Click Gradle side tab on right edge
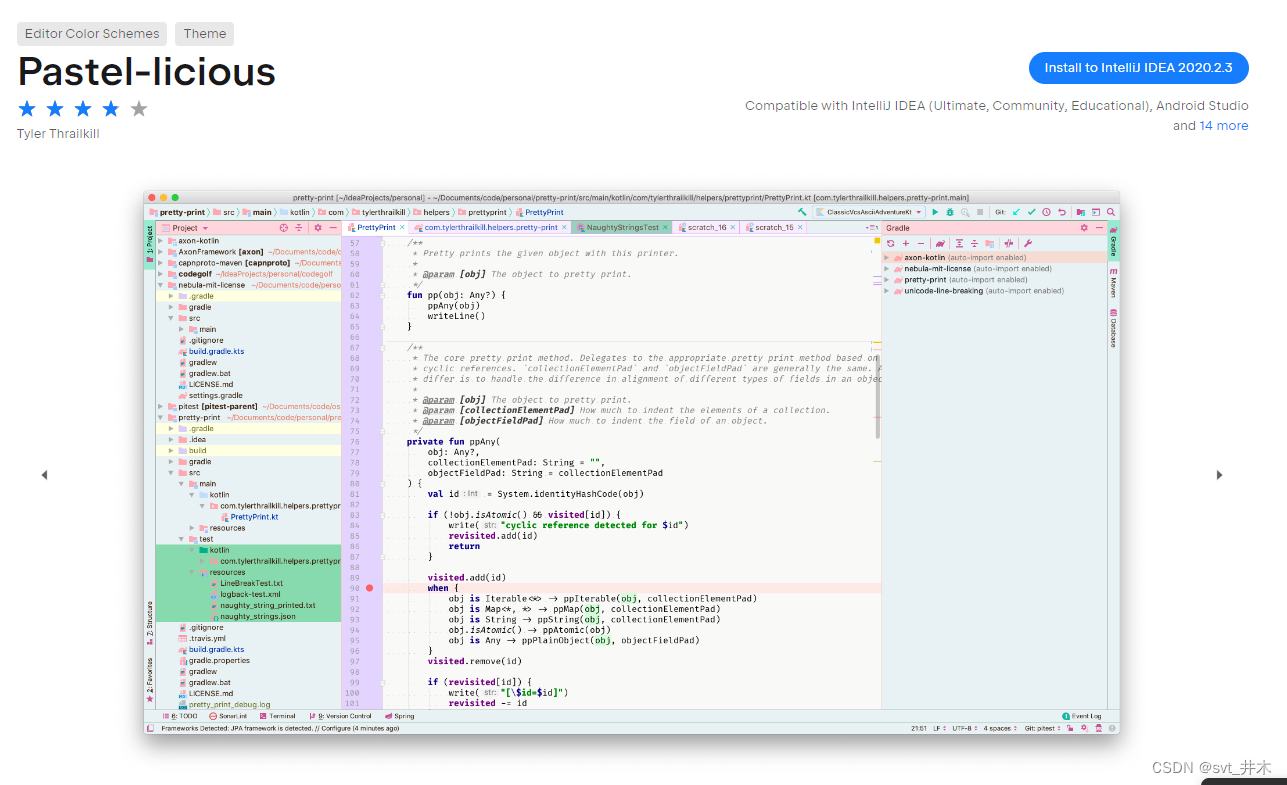The height and width of the screenshot is (785, 1287). click(x=1113, y=243)
